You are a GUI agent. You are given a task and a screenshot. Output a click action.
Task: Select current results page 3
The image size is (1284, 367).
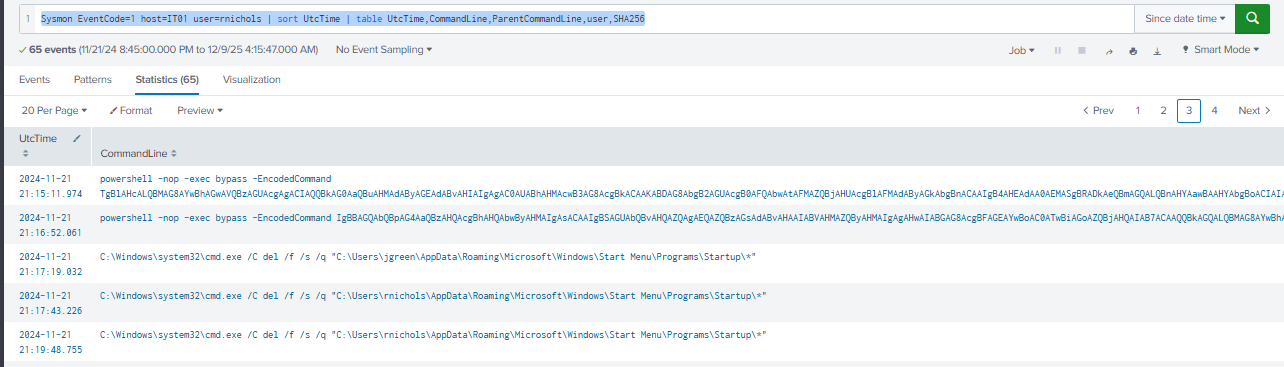click(x=1189, y=111)
